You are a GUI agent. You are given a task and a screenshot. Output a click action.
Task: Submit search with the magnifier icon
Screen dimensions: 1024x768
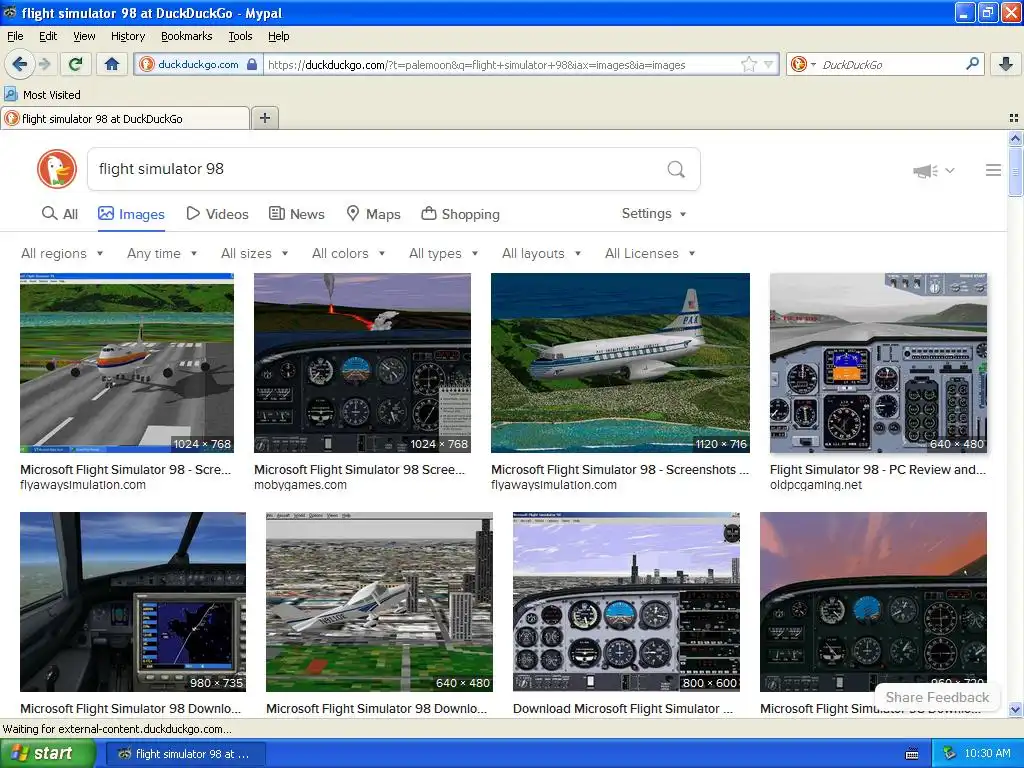click(676, 169)
